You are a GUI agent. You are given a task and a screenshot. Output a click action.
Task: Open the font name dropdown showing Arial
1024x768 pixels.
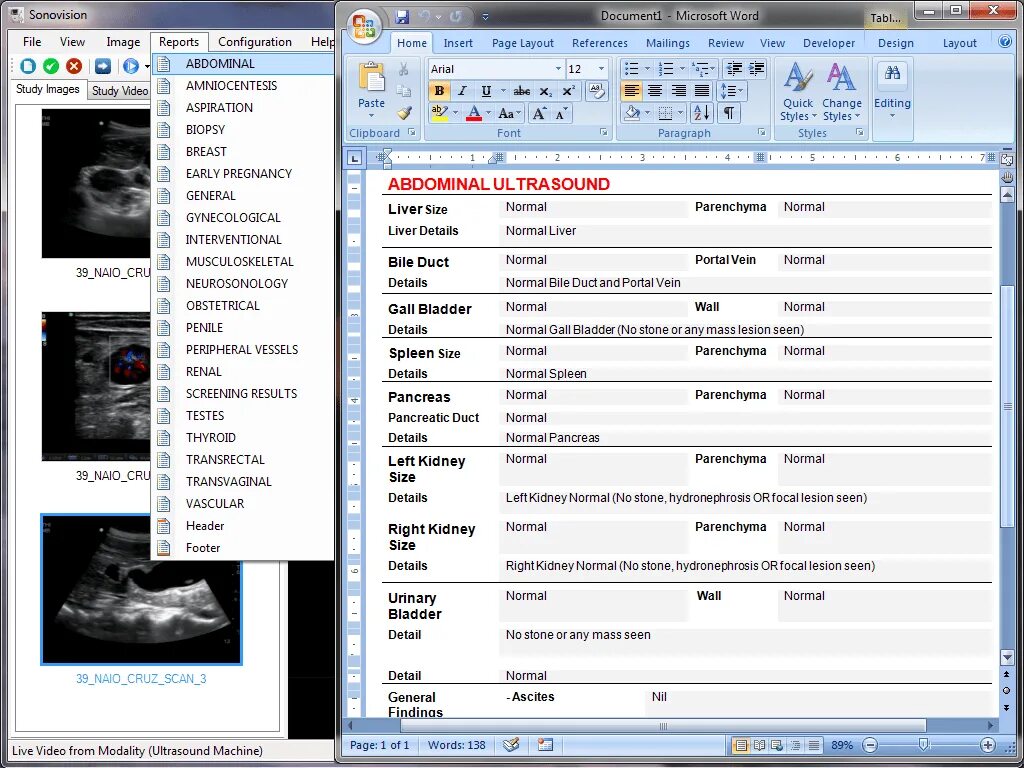557,69
